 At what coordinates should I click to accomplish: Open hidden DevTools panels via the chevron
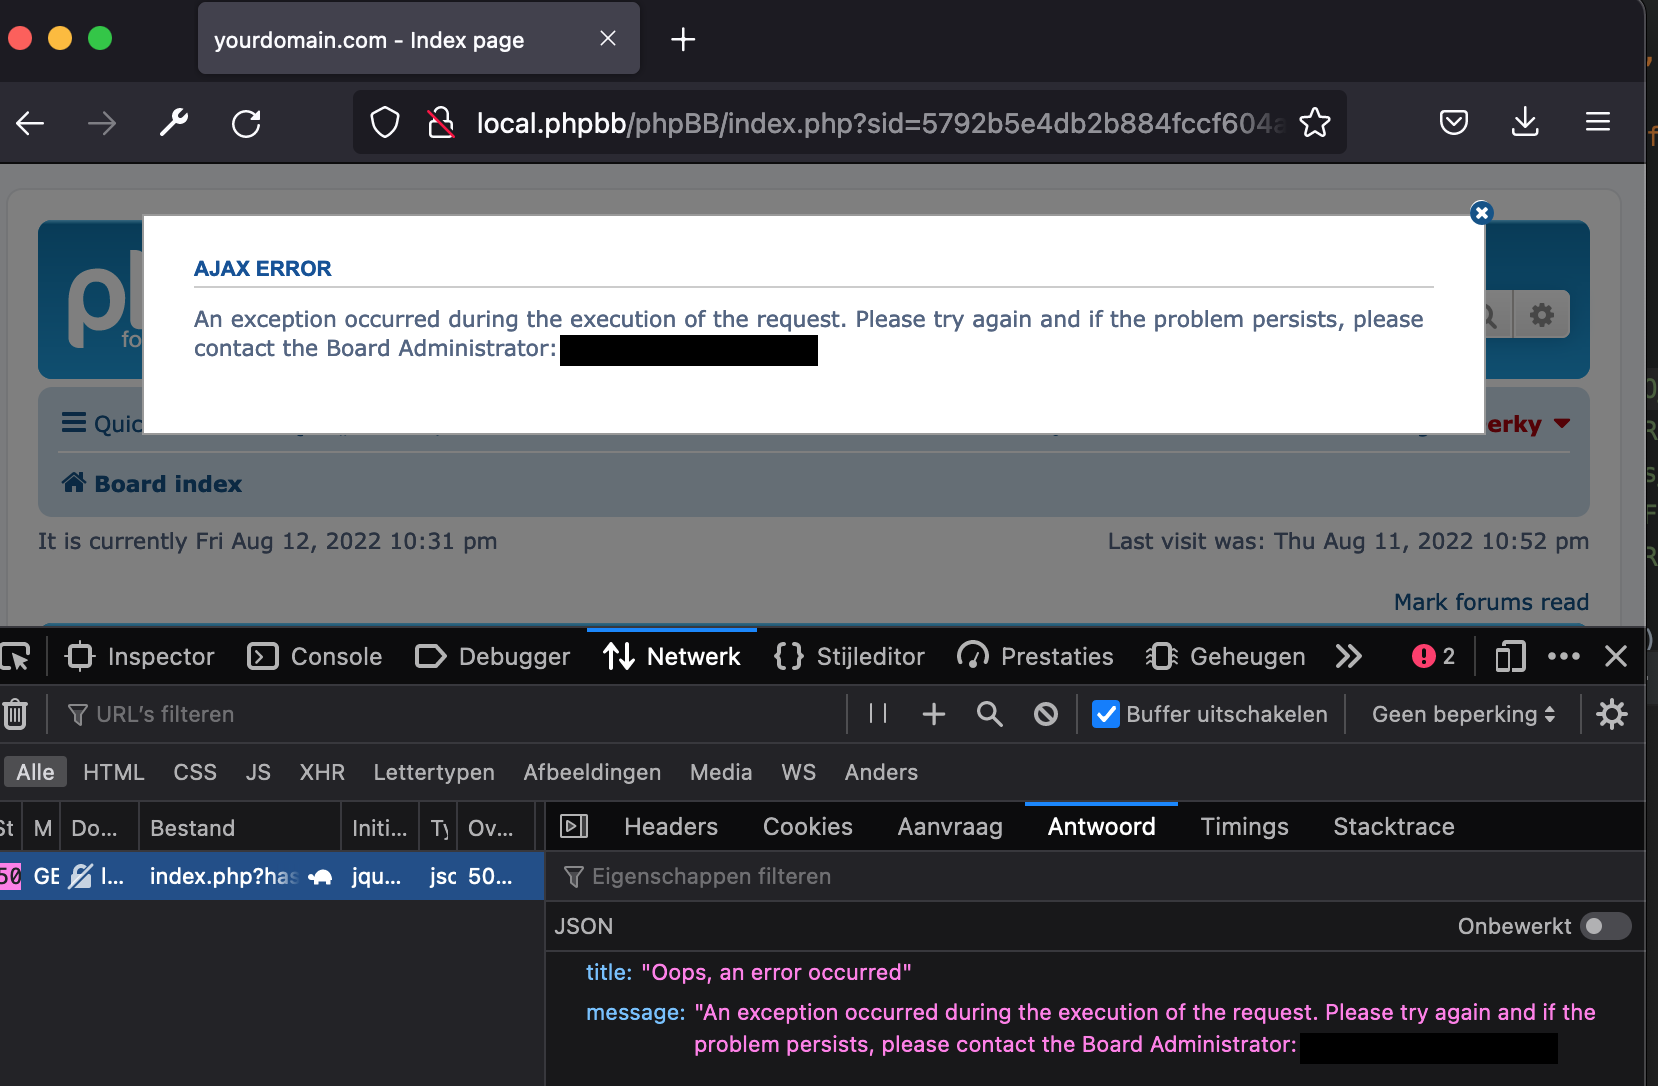click(x=1349, y=656)
